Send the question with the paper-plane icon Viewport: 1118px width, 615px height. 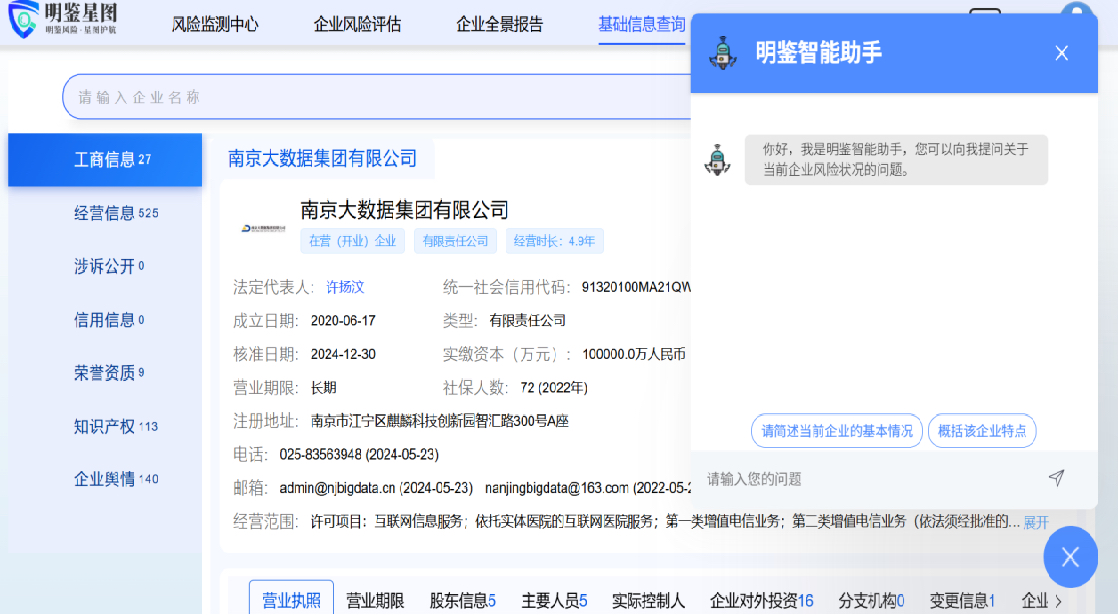pos(1056,478)
